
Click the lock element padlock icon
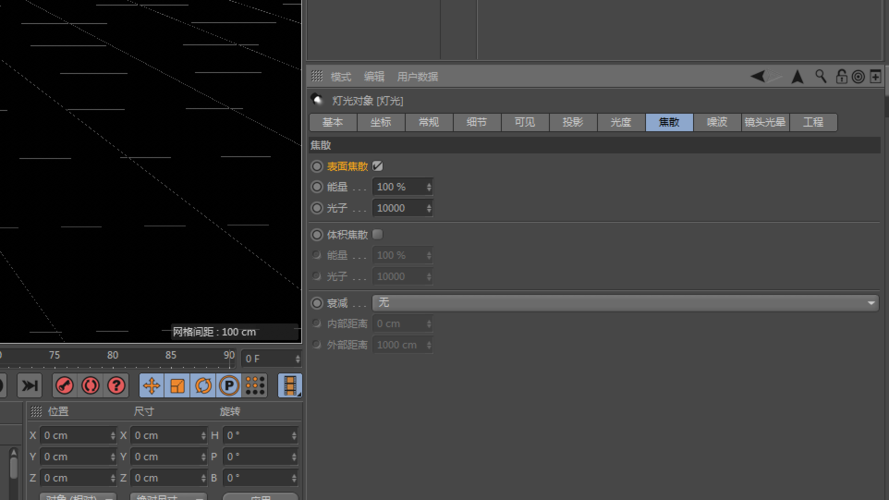click(x=841, y=76)
